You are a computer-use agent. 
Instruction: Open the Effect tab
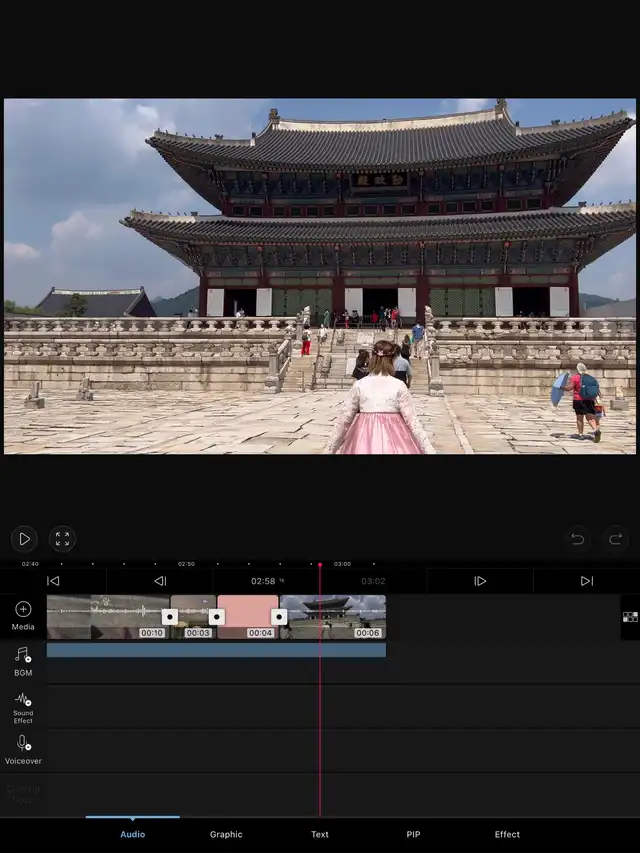tap(507, 834)
